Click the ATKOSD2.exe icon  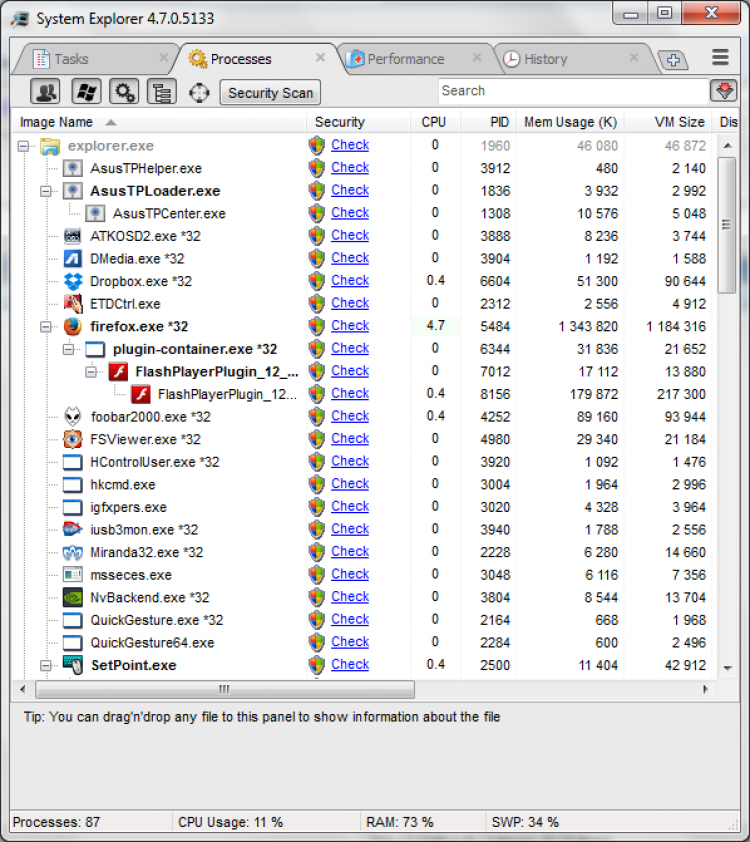pyautogui.click(x=72, y=236)
